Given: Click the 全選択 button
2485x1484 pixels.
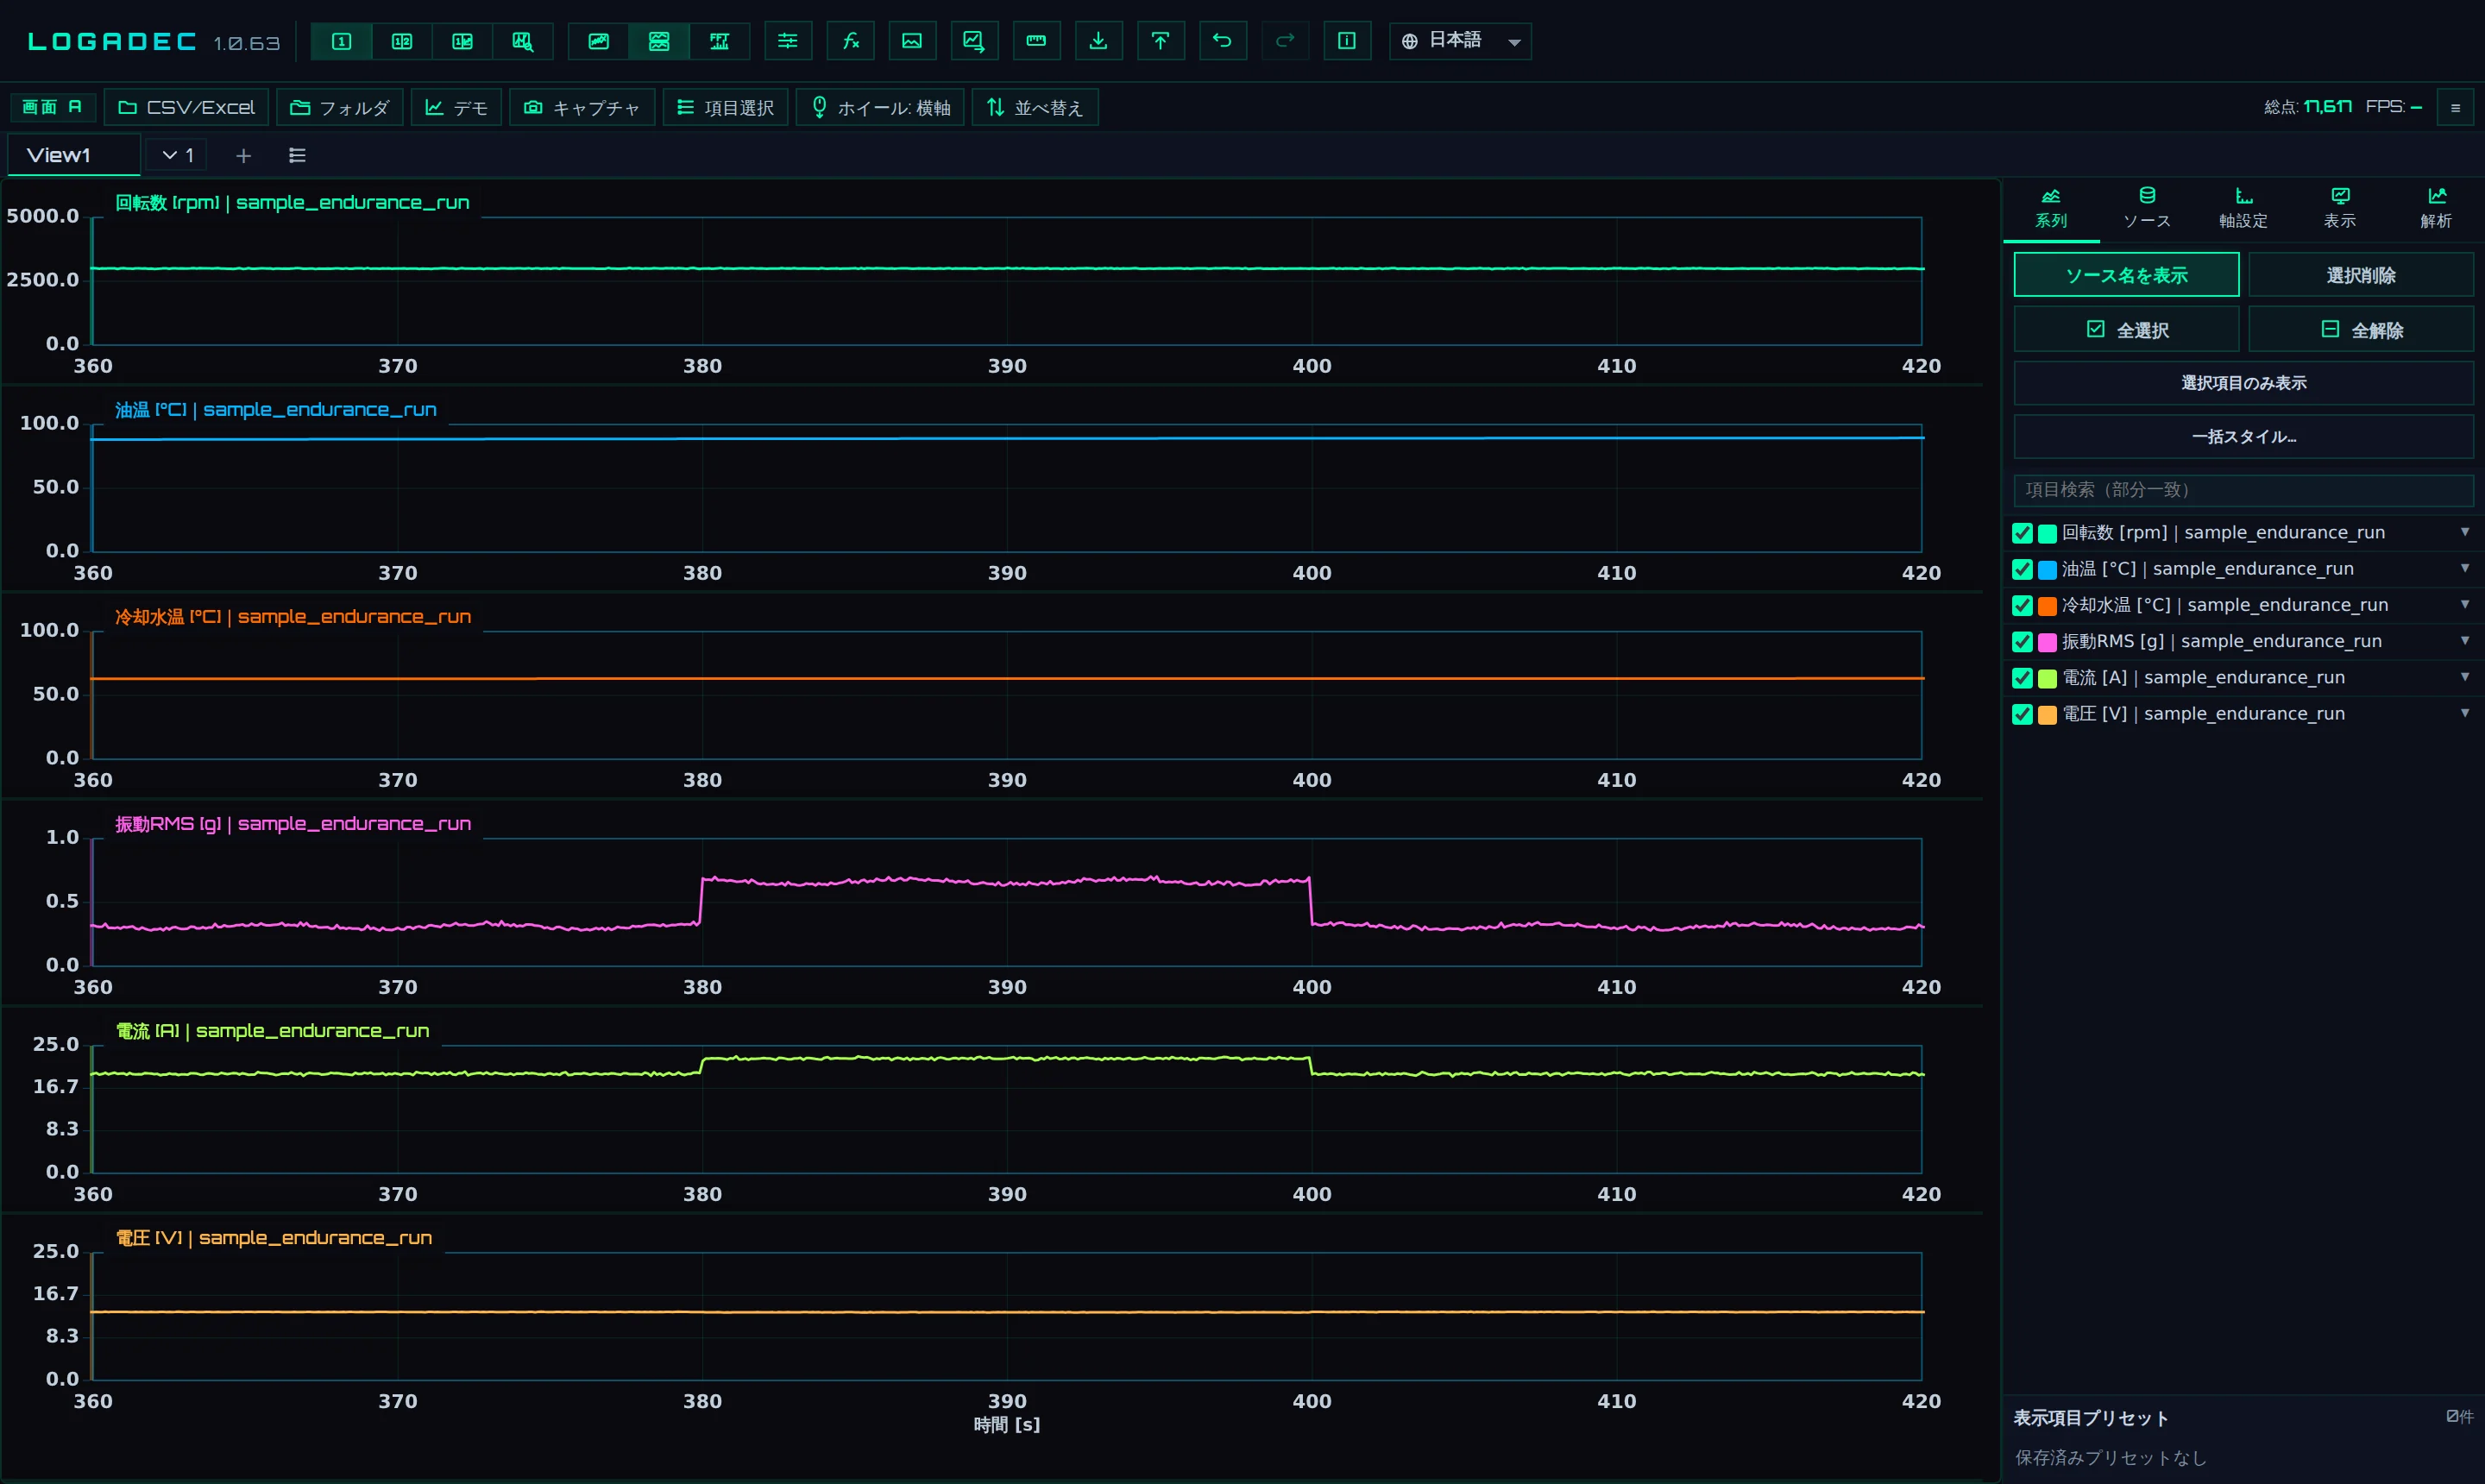Looking at the screenshot, I should click(2126, 330).
